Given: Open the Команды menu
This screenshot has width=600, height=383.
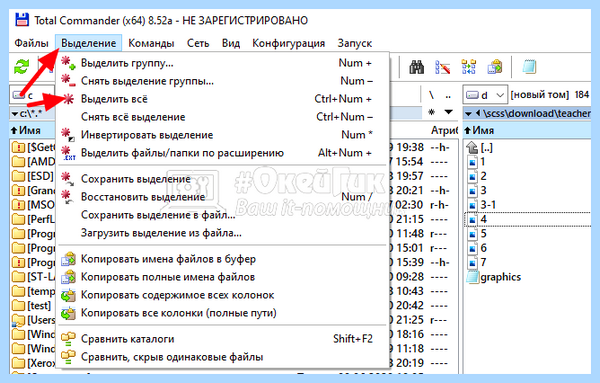Looking at the screenshot, I should (x=151, y=43).
